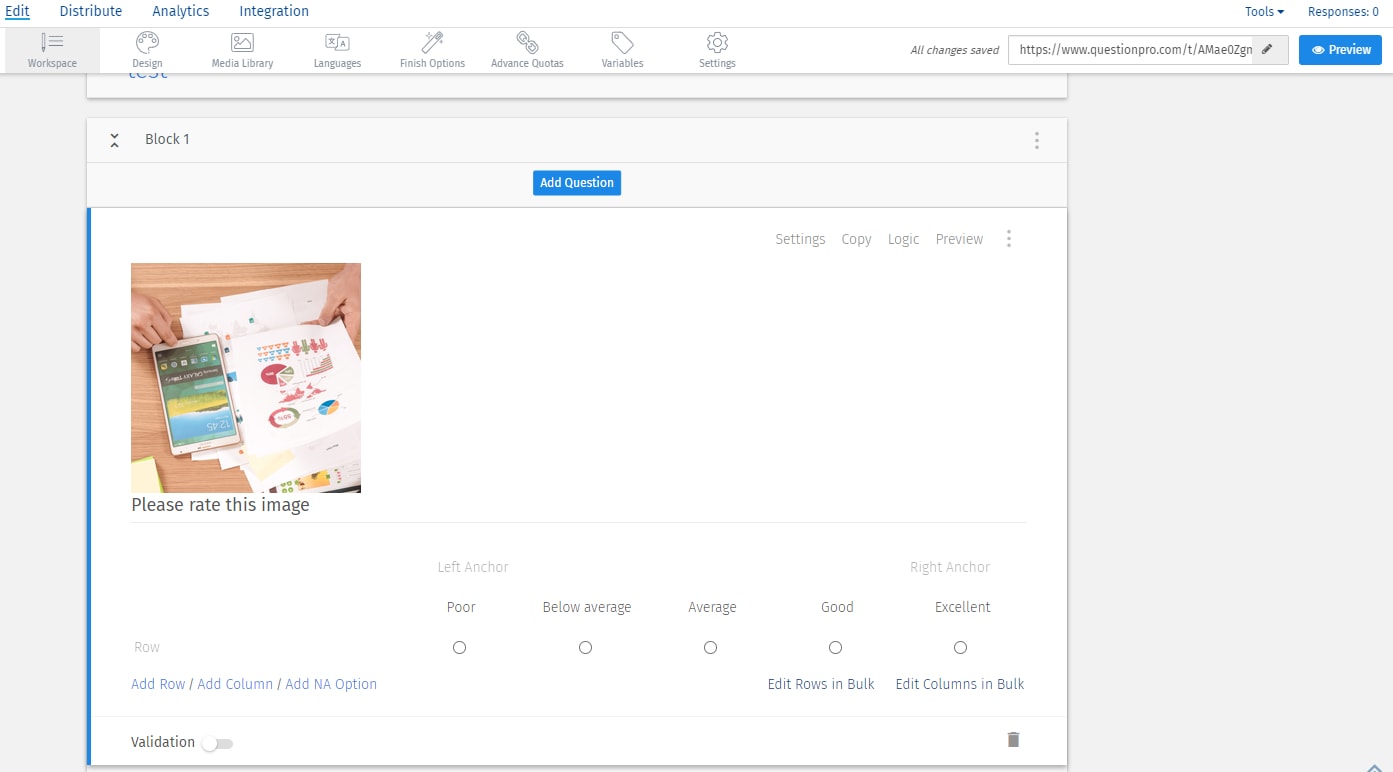This screenshot has width=1393, height=772.
Task: Open Advance Quotas
Action: pyautogui.click(x=526, y=49)
